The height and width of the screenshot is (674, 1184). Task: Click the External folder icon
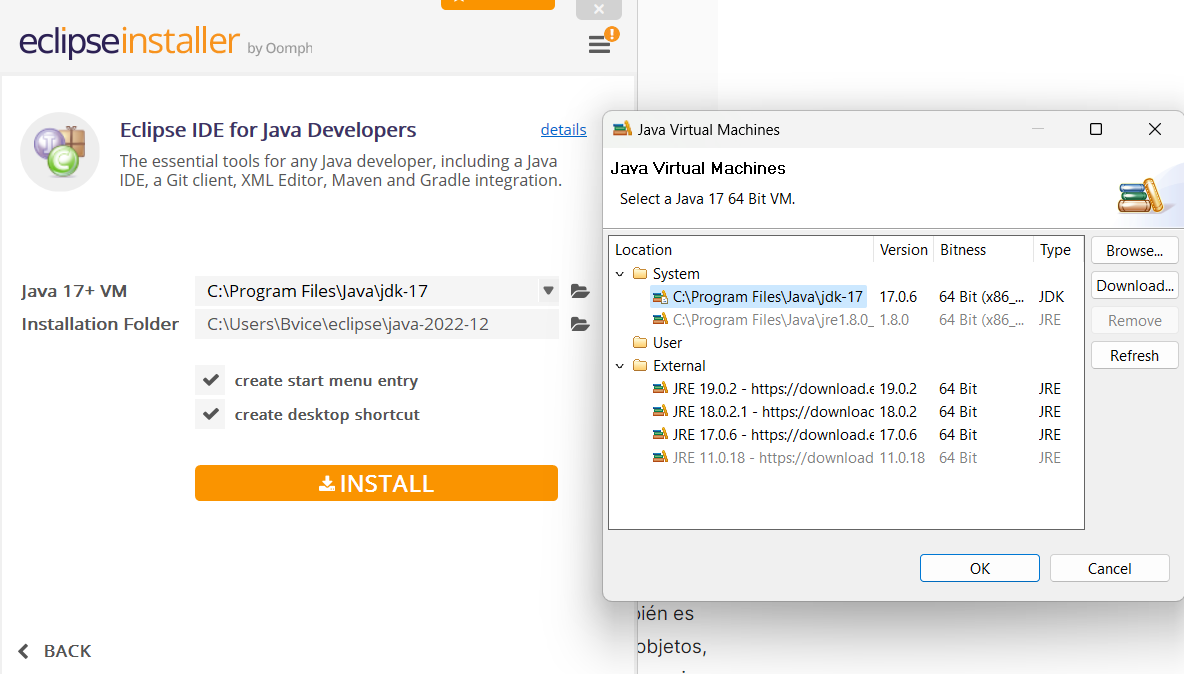tap(640, 365)
